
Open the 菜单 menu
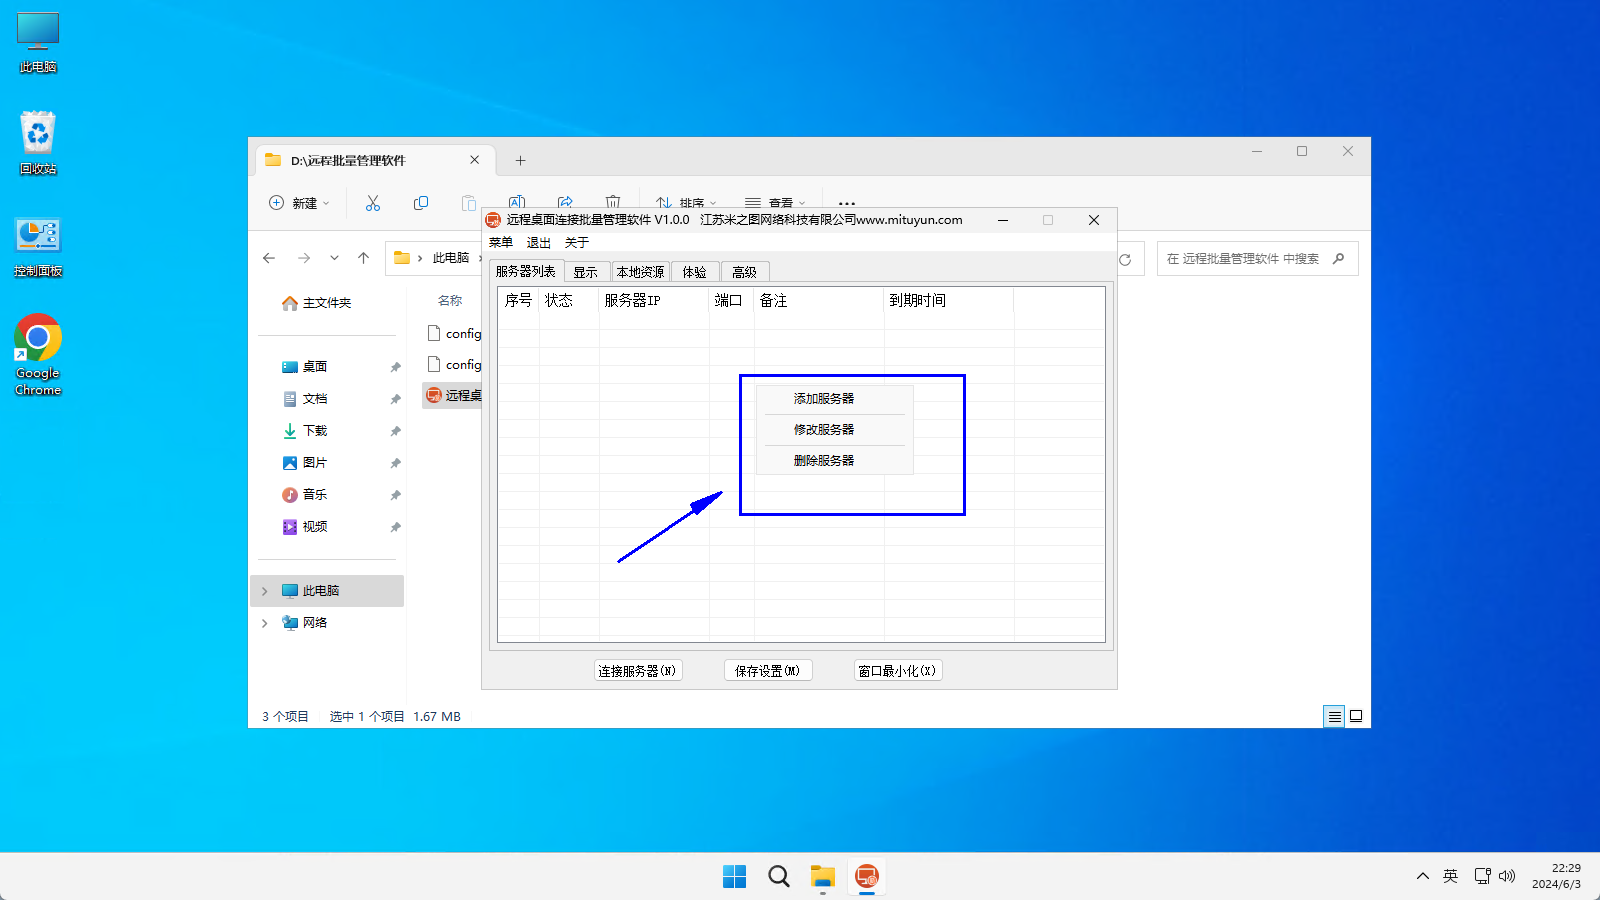pyautogui.click(x=501, y=243)
